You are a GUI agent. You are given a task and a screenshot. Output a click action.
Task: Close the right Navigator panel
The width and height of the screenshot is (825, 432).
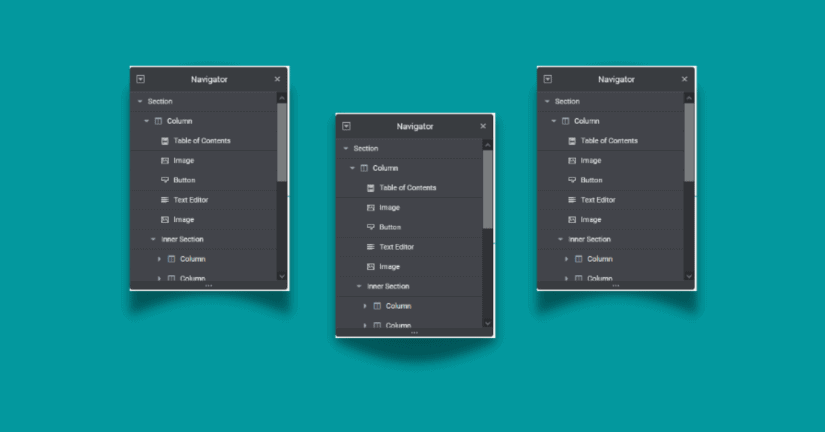[x=685, y=79]
